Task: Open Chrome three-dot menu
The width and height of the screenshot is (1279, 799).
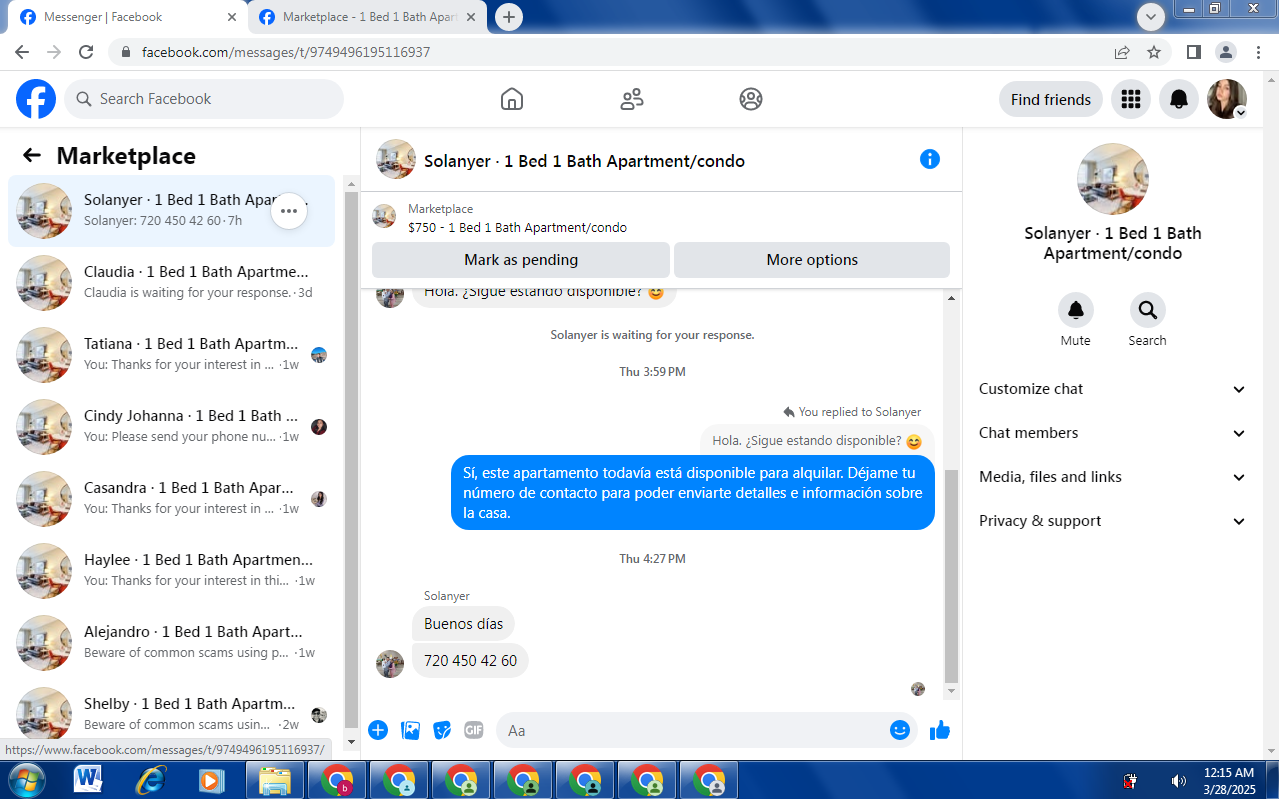Action: 1258,52
